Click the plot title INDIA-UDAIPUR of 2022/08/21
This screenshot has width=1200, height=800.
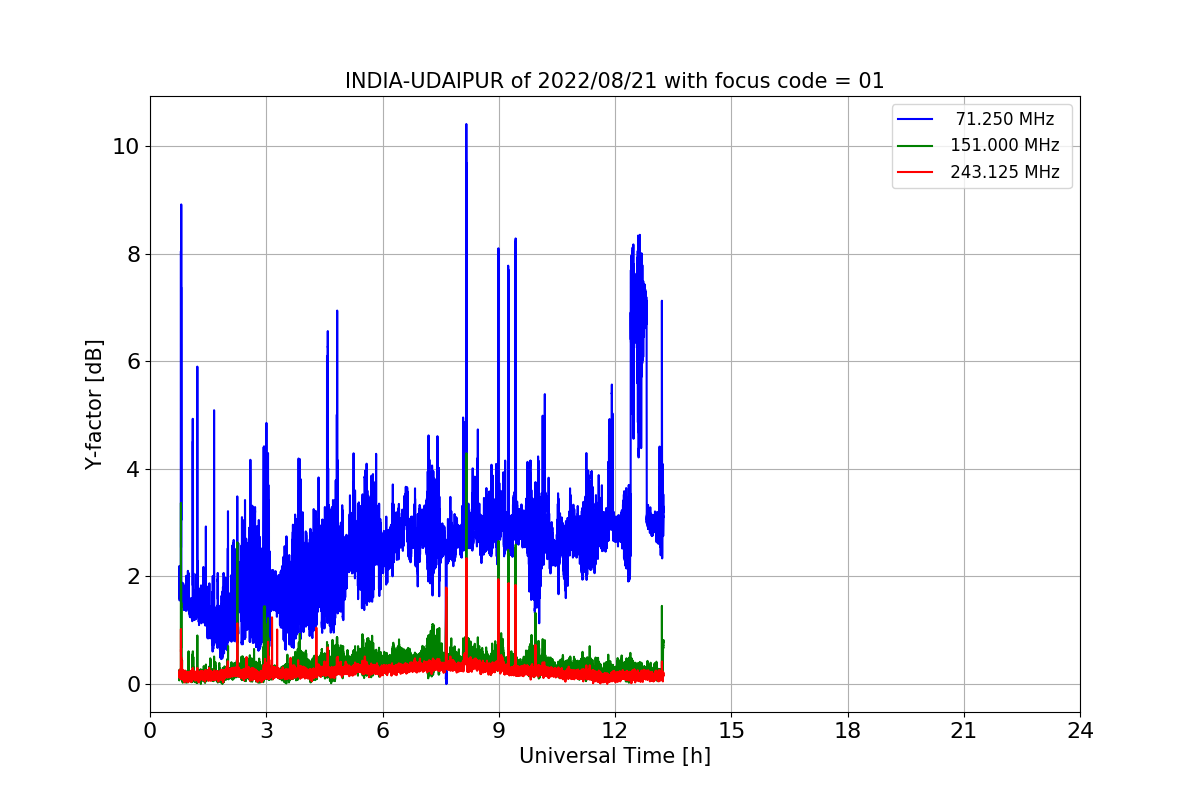(x=614, y=81)
